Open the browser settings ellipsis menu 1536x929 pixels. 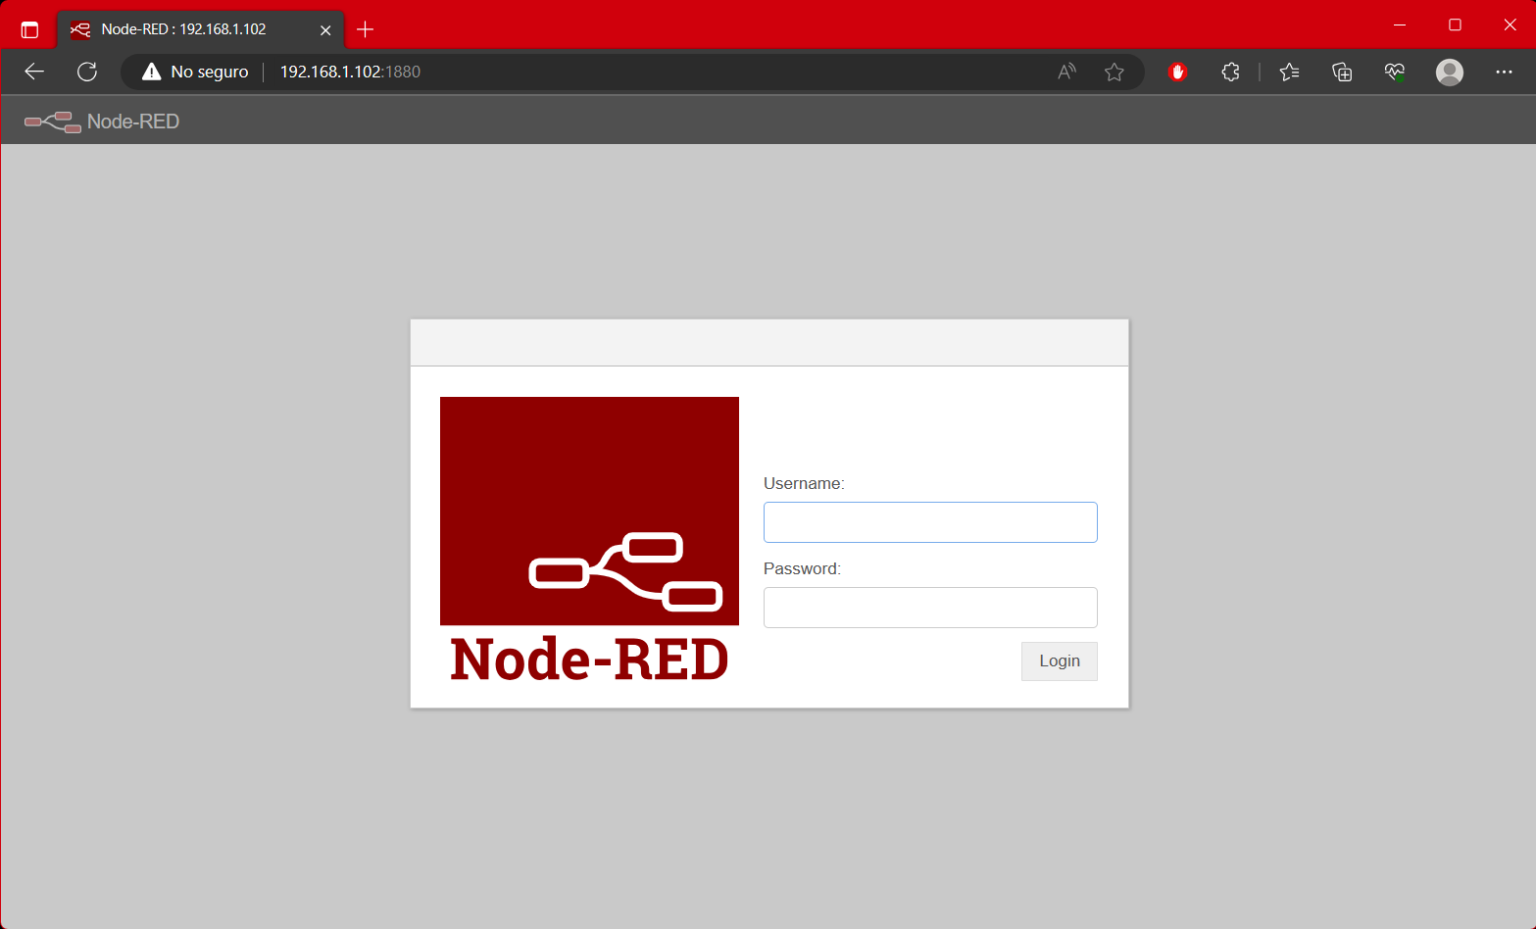1504,71
